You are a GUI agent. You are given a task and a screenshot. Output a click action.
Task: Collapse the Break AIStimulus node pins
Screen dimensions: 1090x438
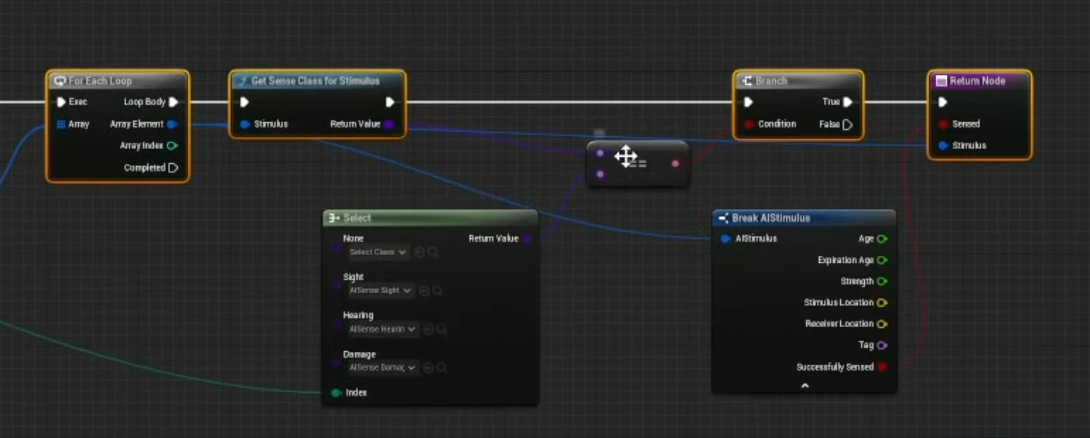[804, 387]
